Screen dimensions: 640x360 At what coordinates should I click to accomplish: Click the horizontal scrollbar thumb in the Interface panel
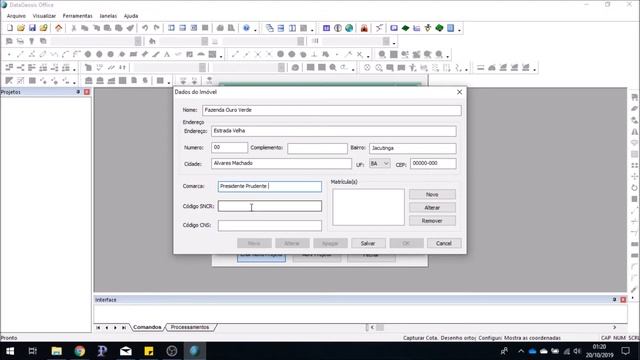380,327
